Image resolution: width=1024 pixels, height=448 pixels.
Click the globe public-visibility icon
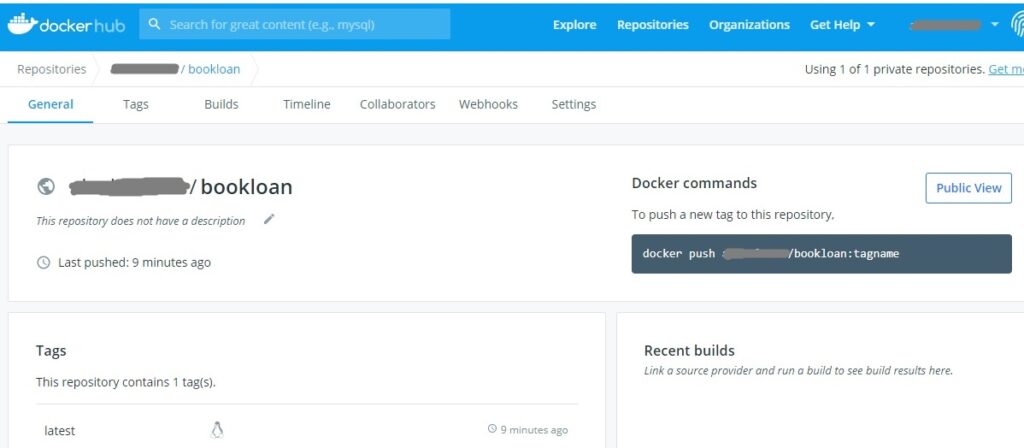(x=46, y=187)
